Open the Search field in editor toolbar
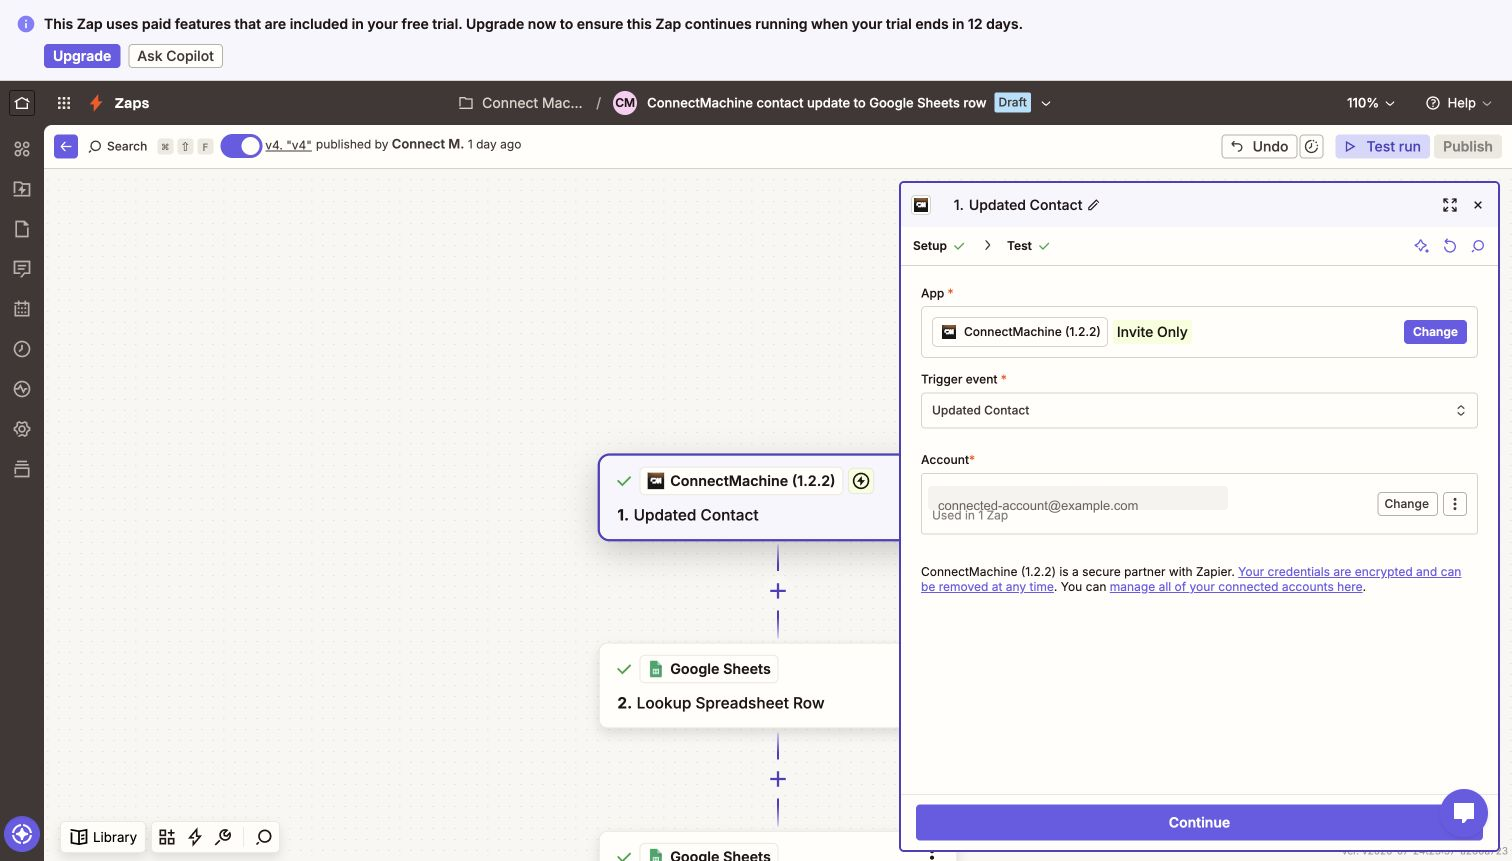This screenshot has width=1512, height=861. coord(118,146)
